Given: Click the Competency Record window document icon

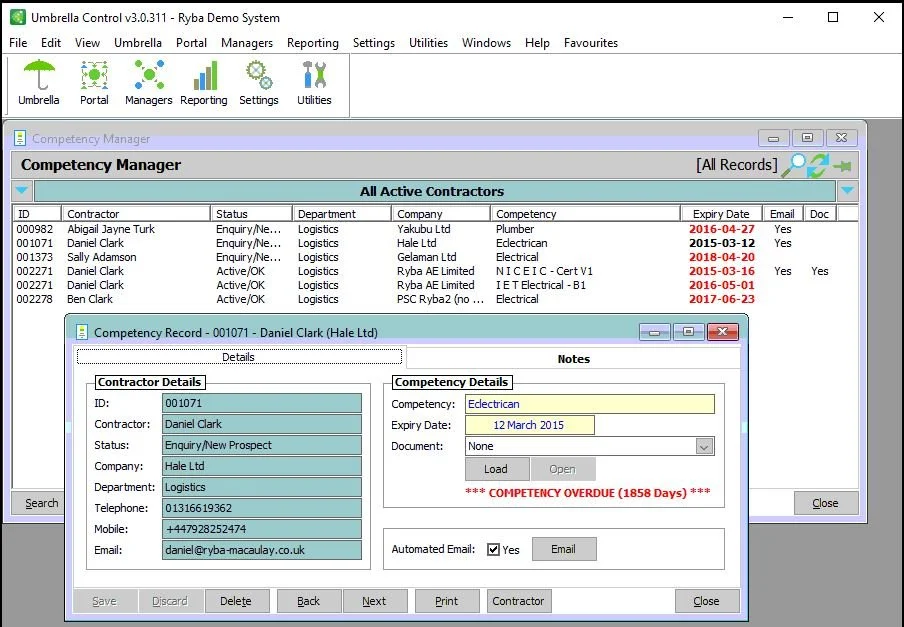Looking at the screenshot, I should pos(82,332).
